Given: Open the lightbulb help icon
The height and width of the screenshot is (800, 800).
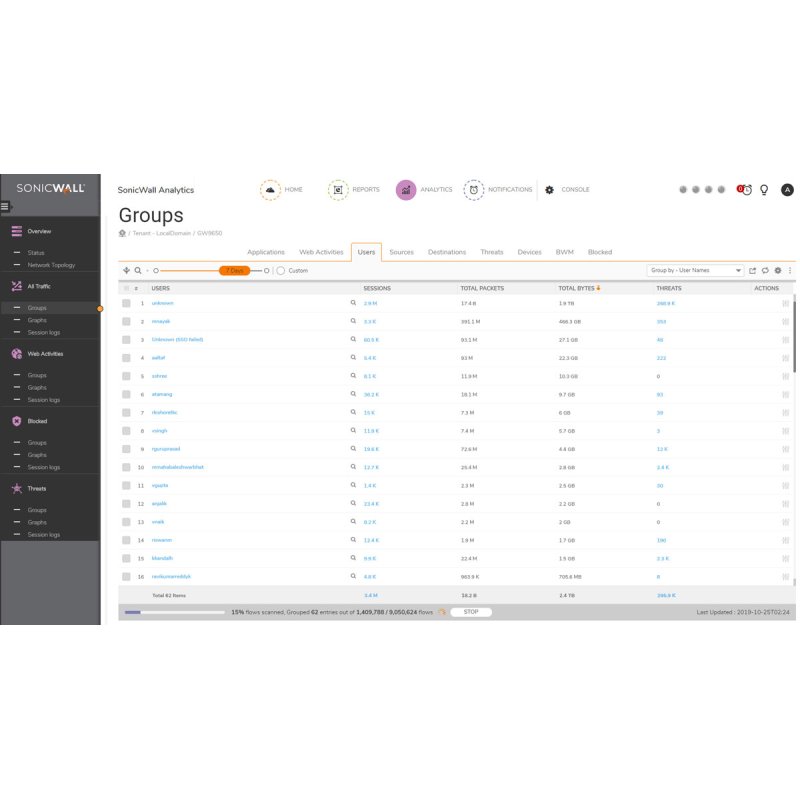Looking at the screenshot, I should coord(764,189).
